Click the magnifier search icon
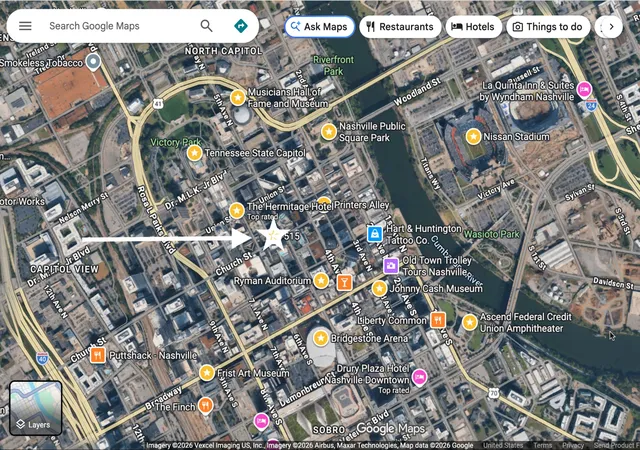 [x=207, y=26]
